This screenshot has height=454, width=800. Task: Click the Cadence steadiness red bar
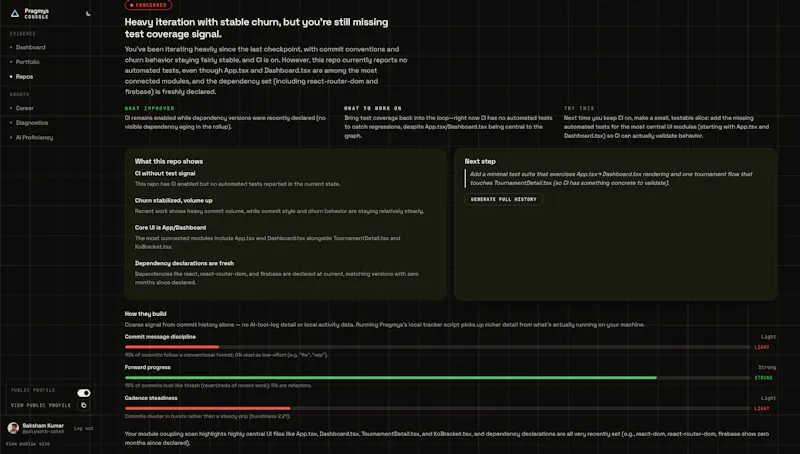(208, 408)
